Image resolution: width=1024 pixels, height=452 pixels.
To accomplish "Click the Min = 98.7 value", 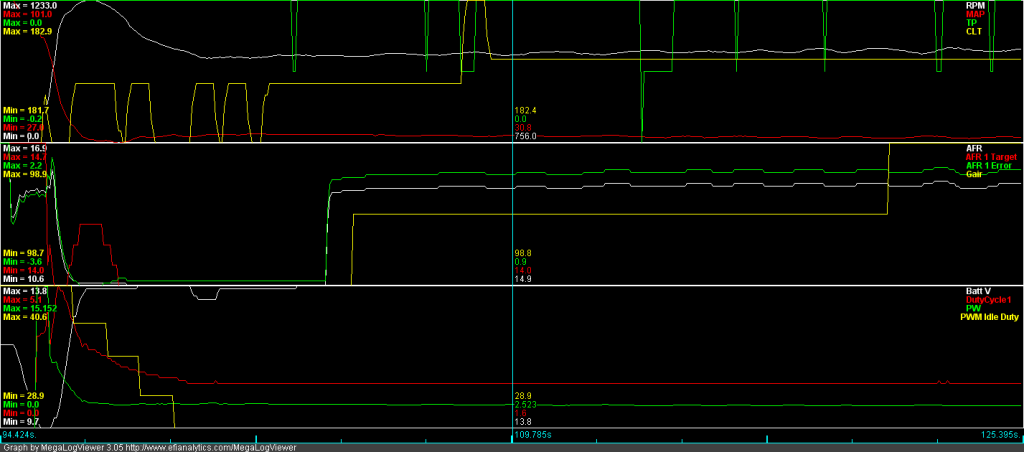I will coord(22,252).
